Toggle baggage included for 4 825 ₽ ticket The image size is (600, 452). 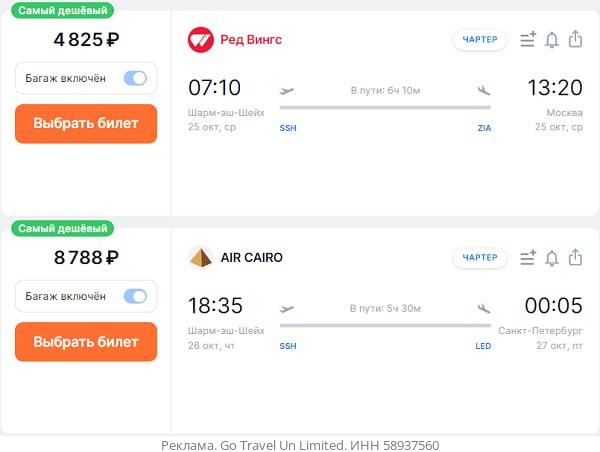point(135,78)
